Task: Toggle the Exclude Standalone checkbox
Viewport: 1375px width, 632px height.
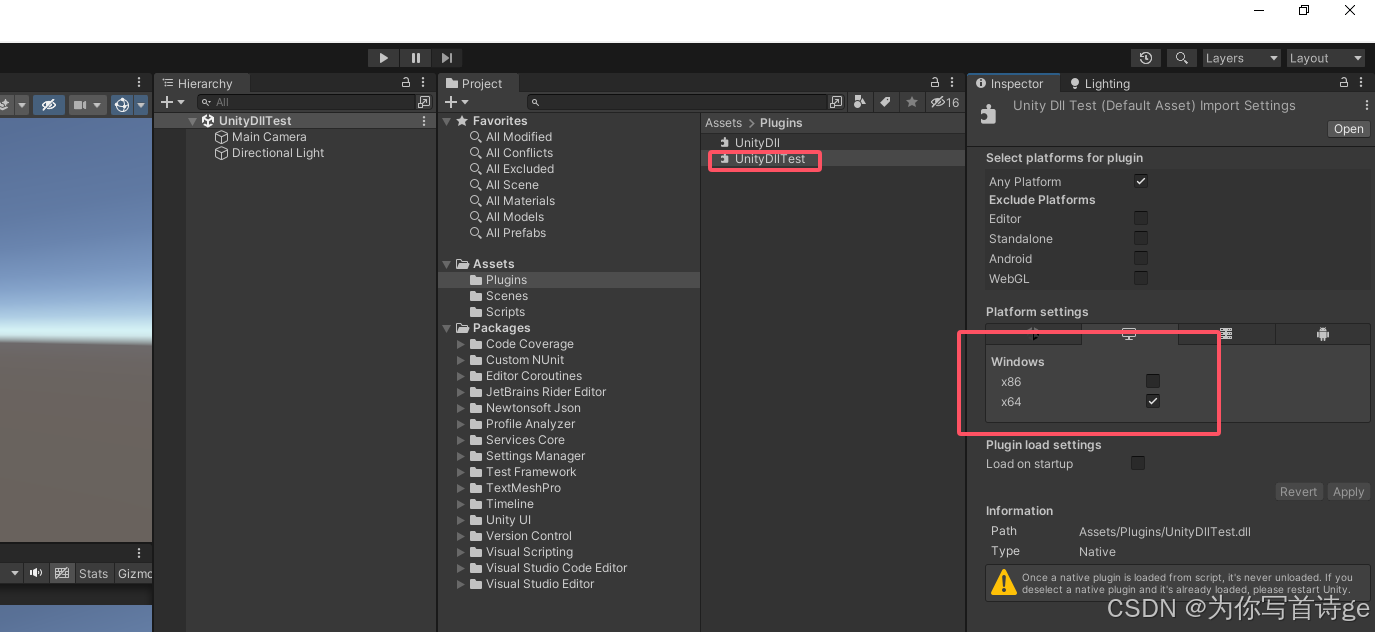Action: click(1141, 238)
